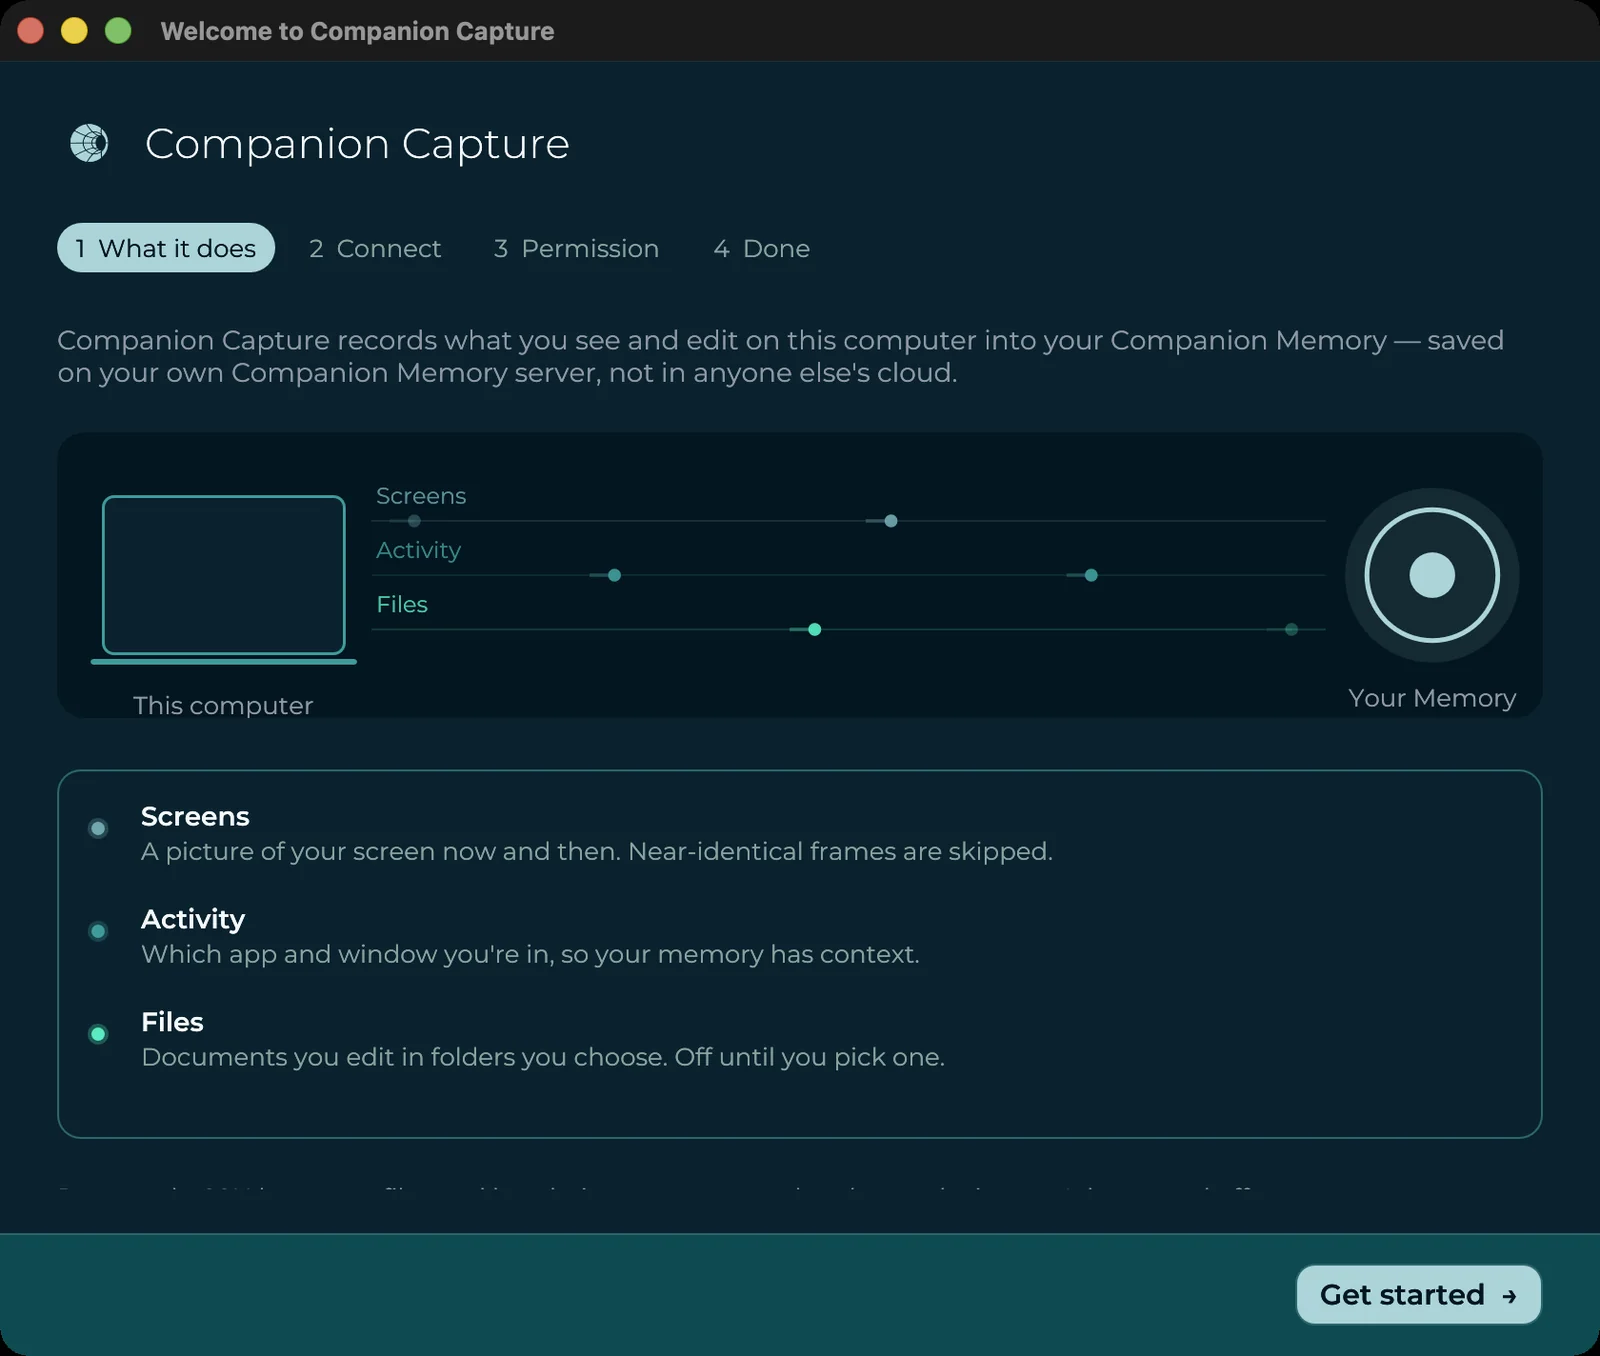Click the "This computer" caption
Viewport: 1600px width, 1356px height.
[x=223, y=705]
